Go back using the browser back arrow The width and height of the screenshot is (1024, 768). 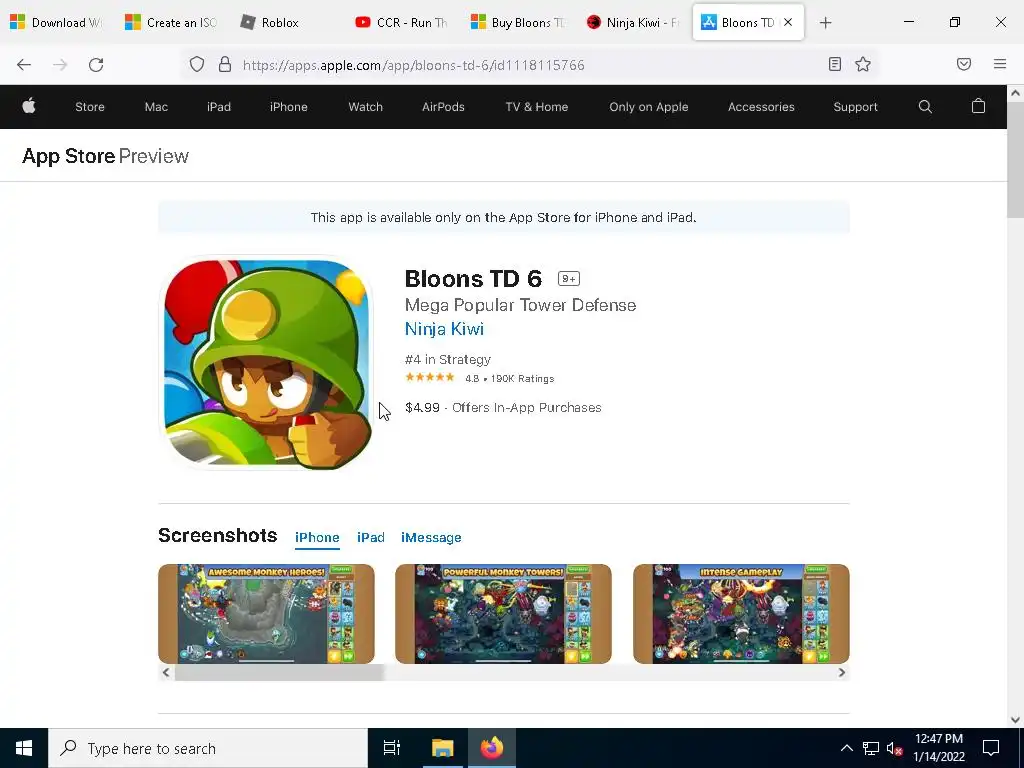tap(24, 64)
